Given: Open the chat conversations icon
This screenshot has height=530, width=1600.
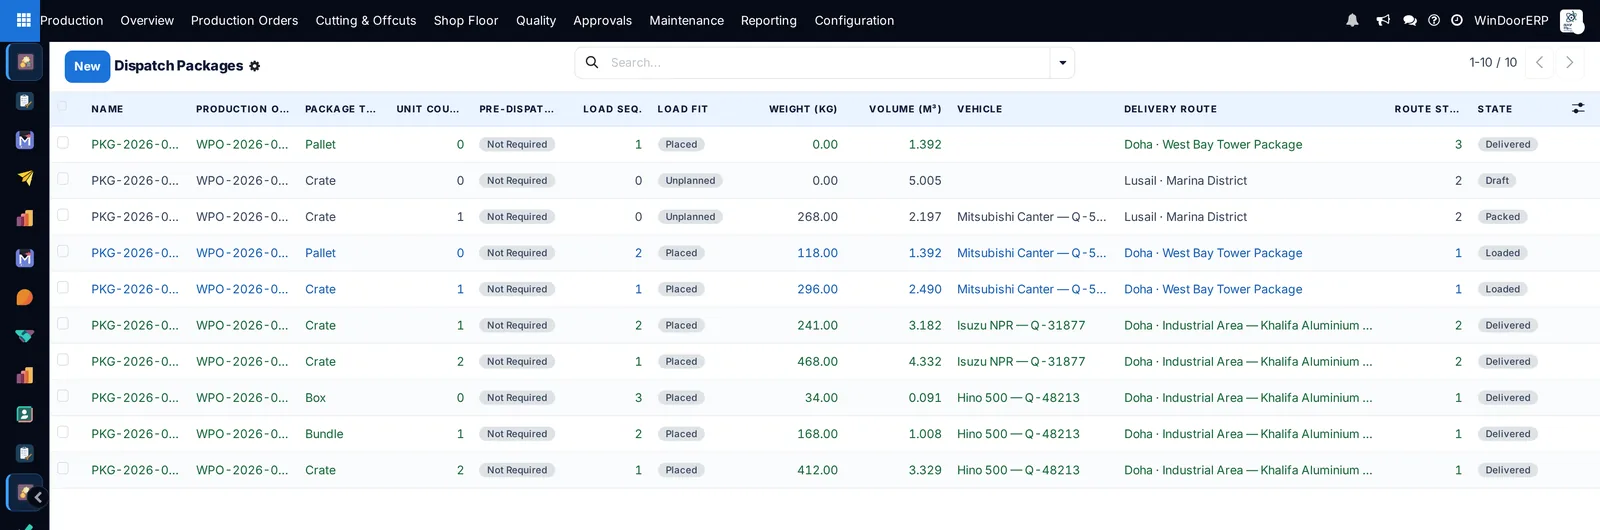Looking at the screenshot, I should point(1410,20).
